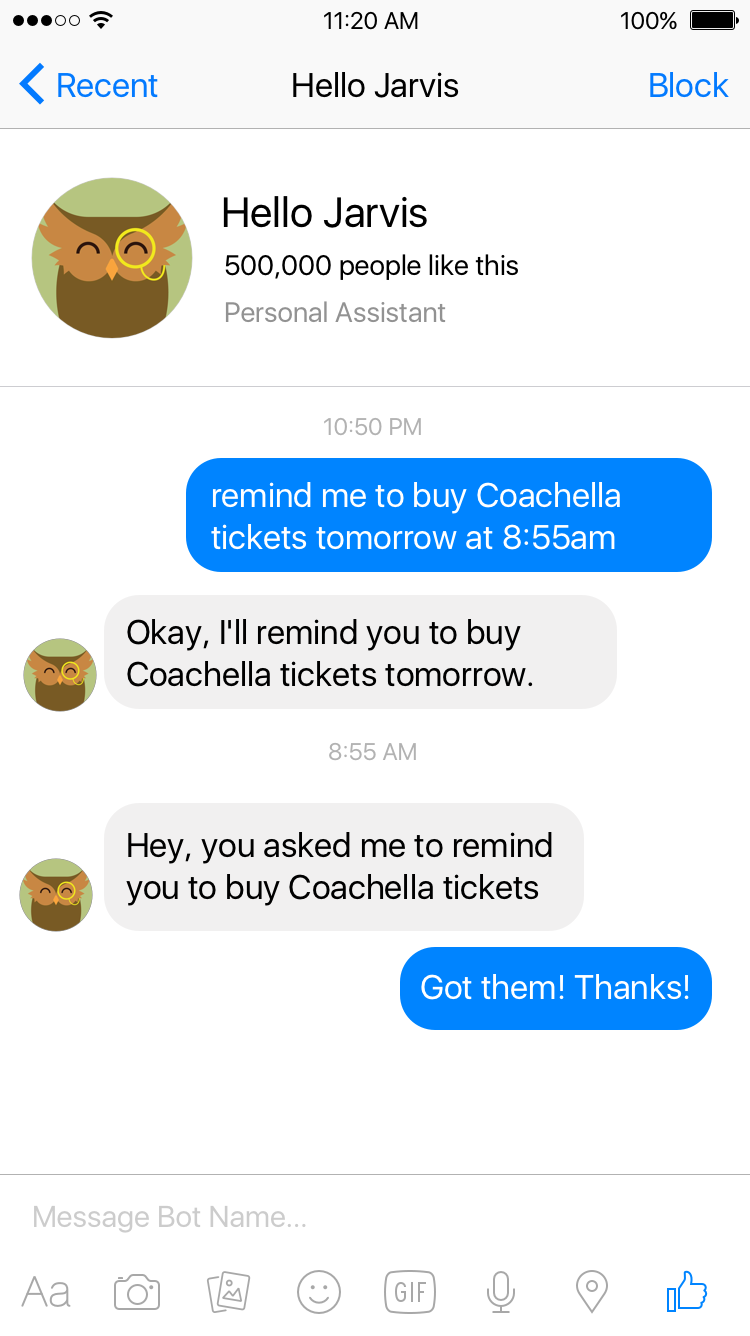The height and width of the screenshot is (1336, 750).
Task: Tap the "remind me to buy Coachella" message
Action: click(x=448, y=515)
